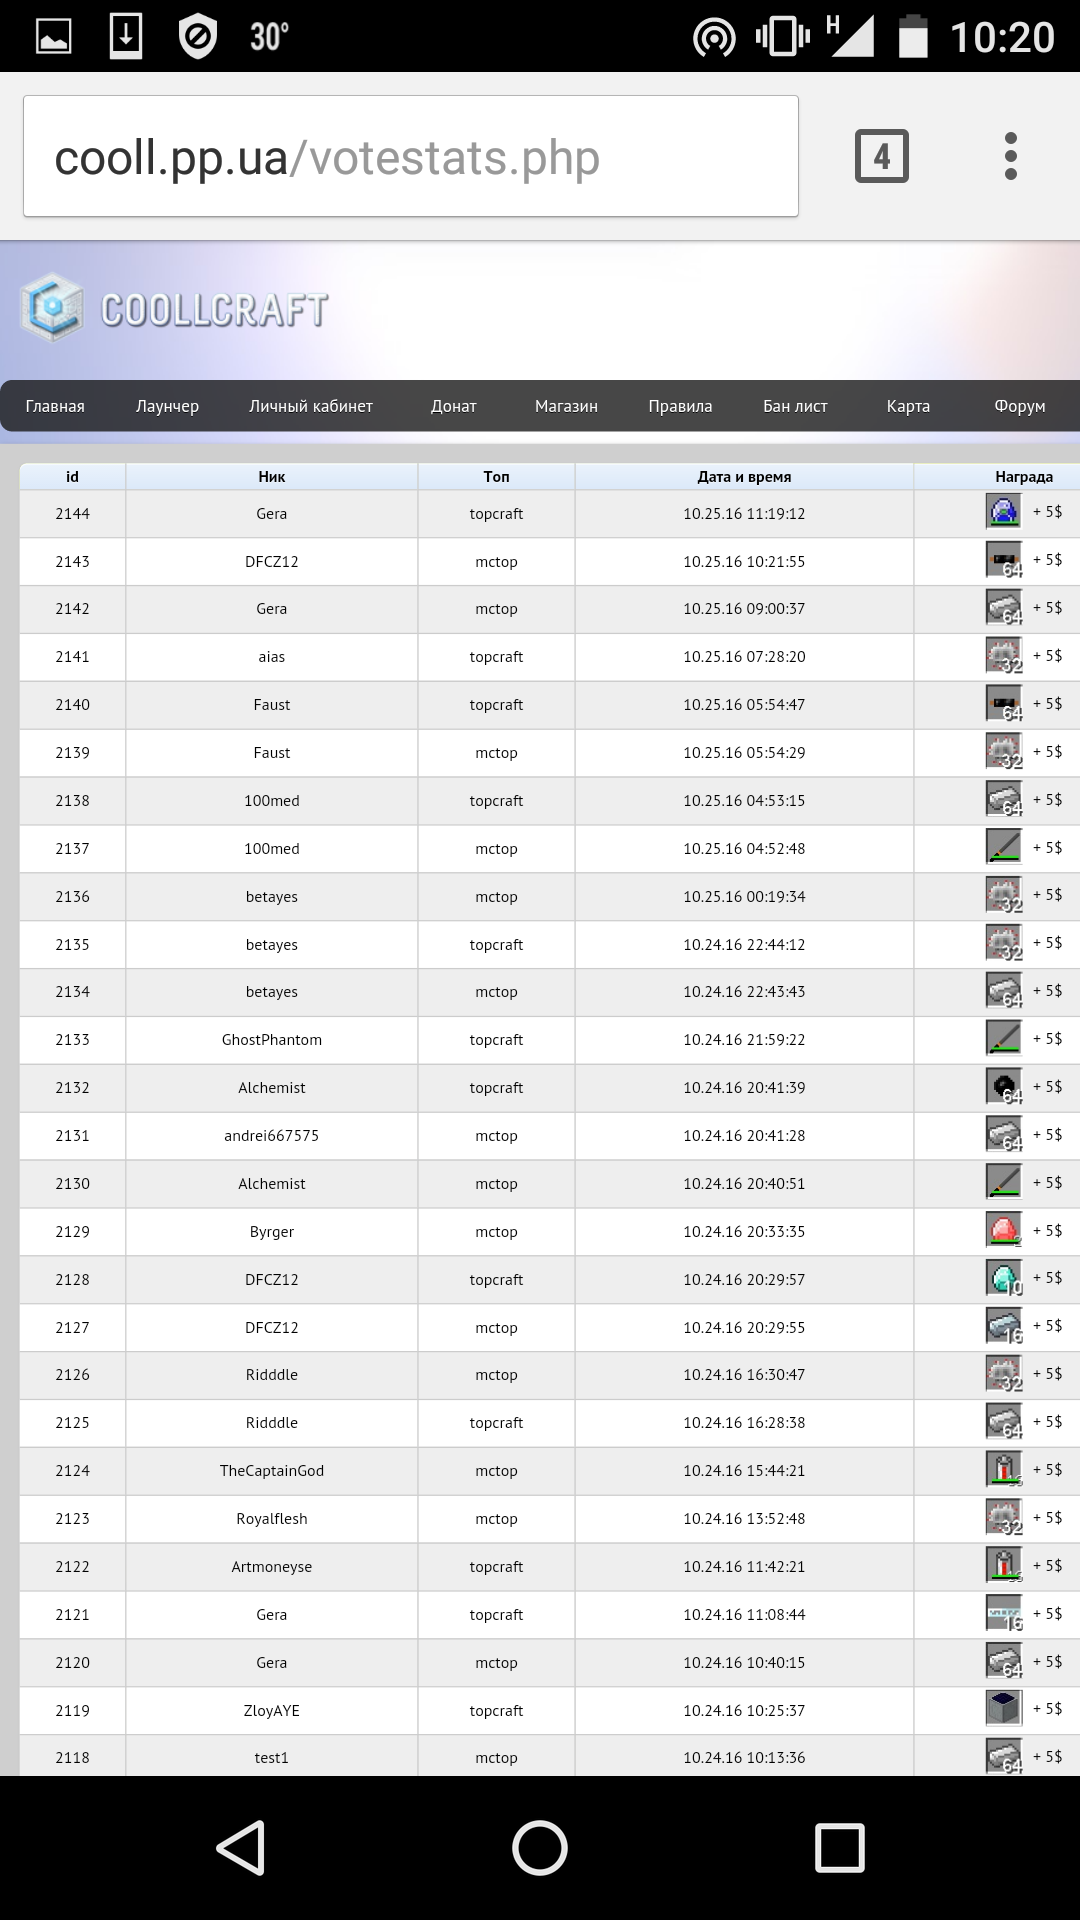The width and height of the screenshot is (1080, 1920).
Task: Open recent apps with square button
Action: [x=839, y=1847]
